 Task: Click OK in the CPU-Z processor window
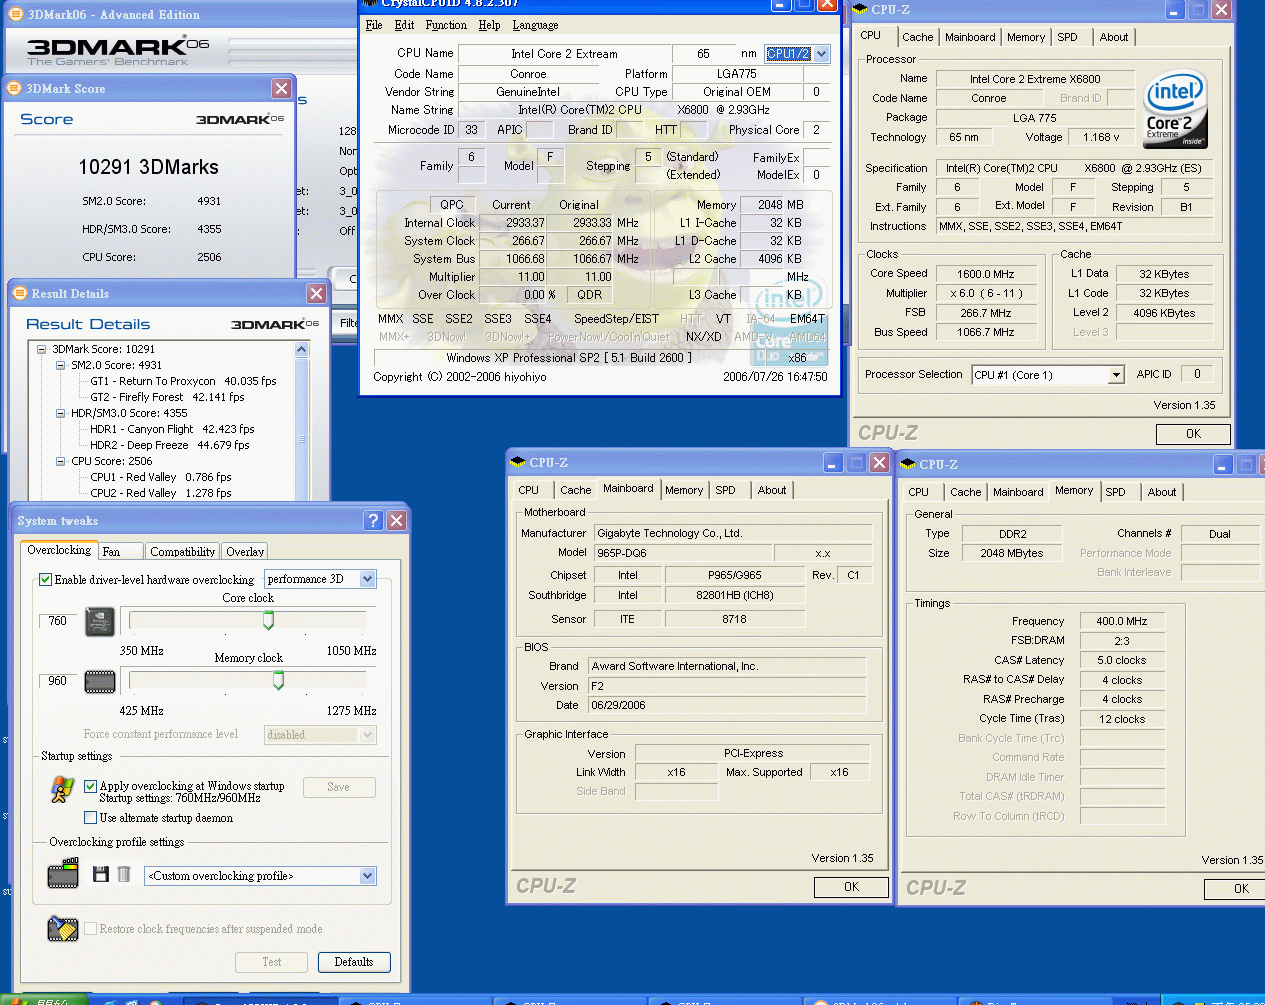click(x=1193, y=434)
